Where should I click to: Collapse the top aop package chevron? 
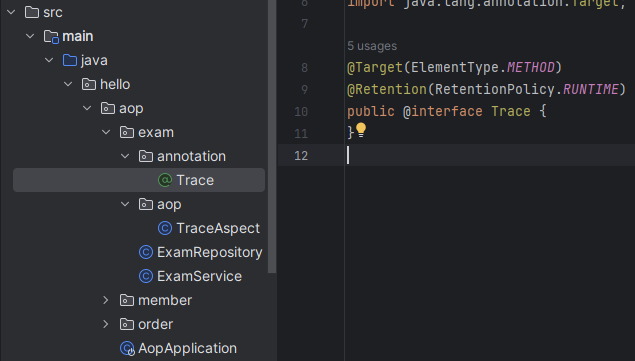pos(87,108)
